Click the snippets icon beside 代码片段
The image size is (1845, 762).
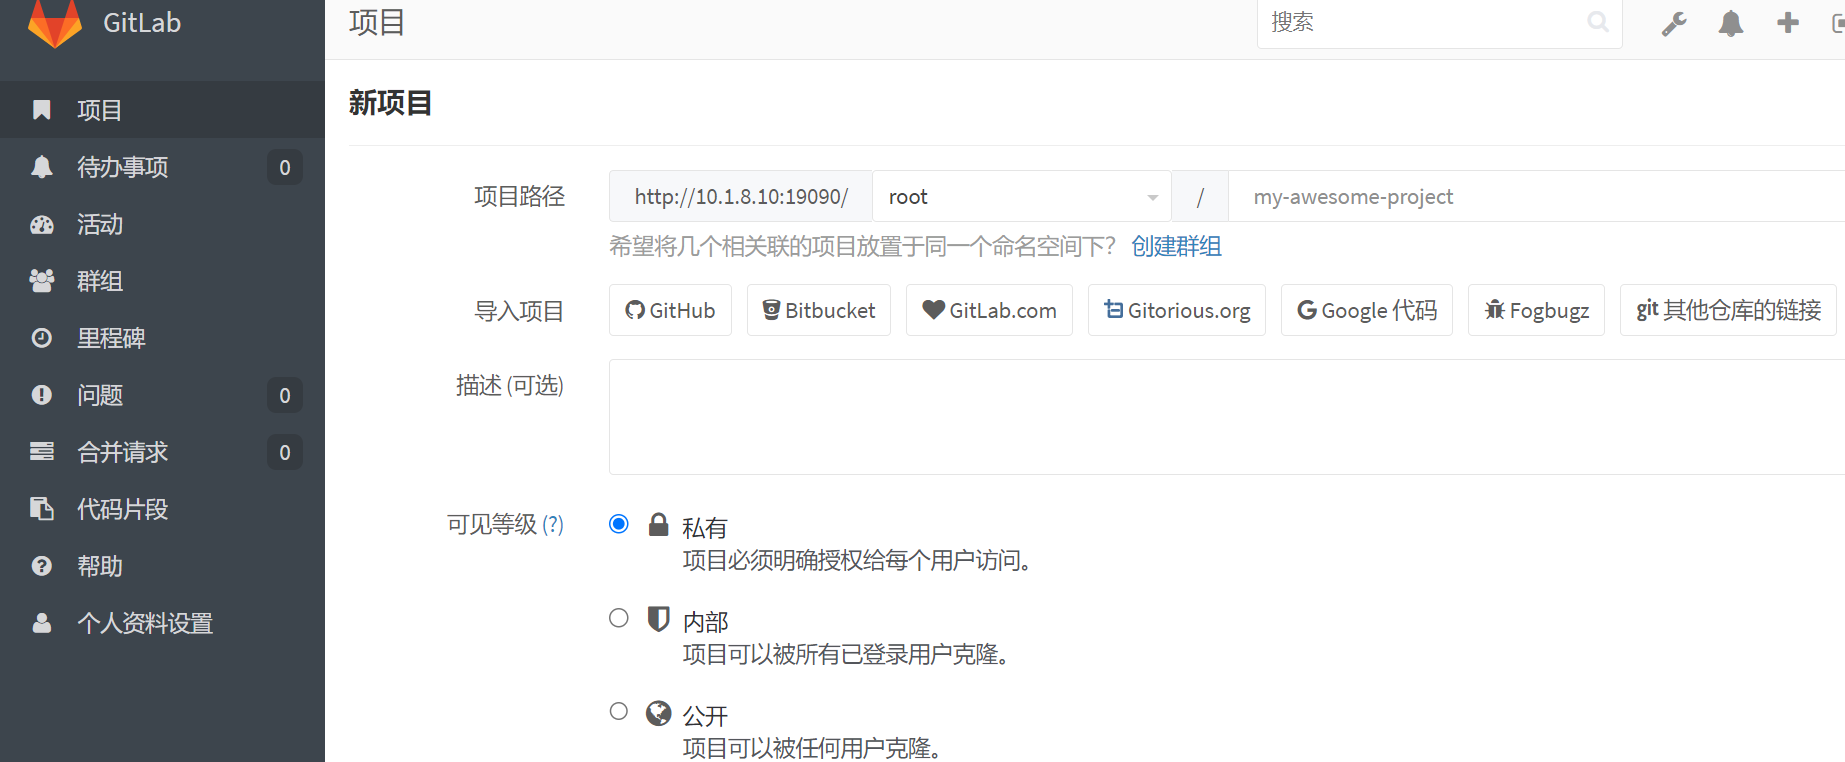[42, 509]
